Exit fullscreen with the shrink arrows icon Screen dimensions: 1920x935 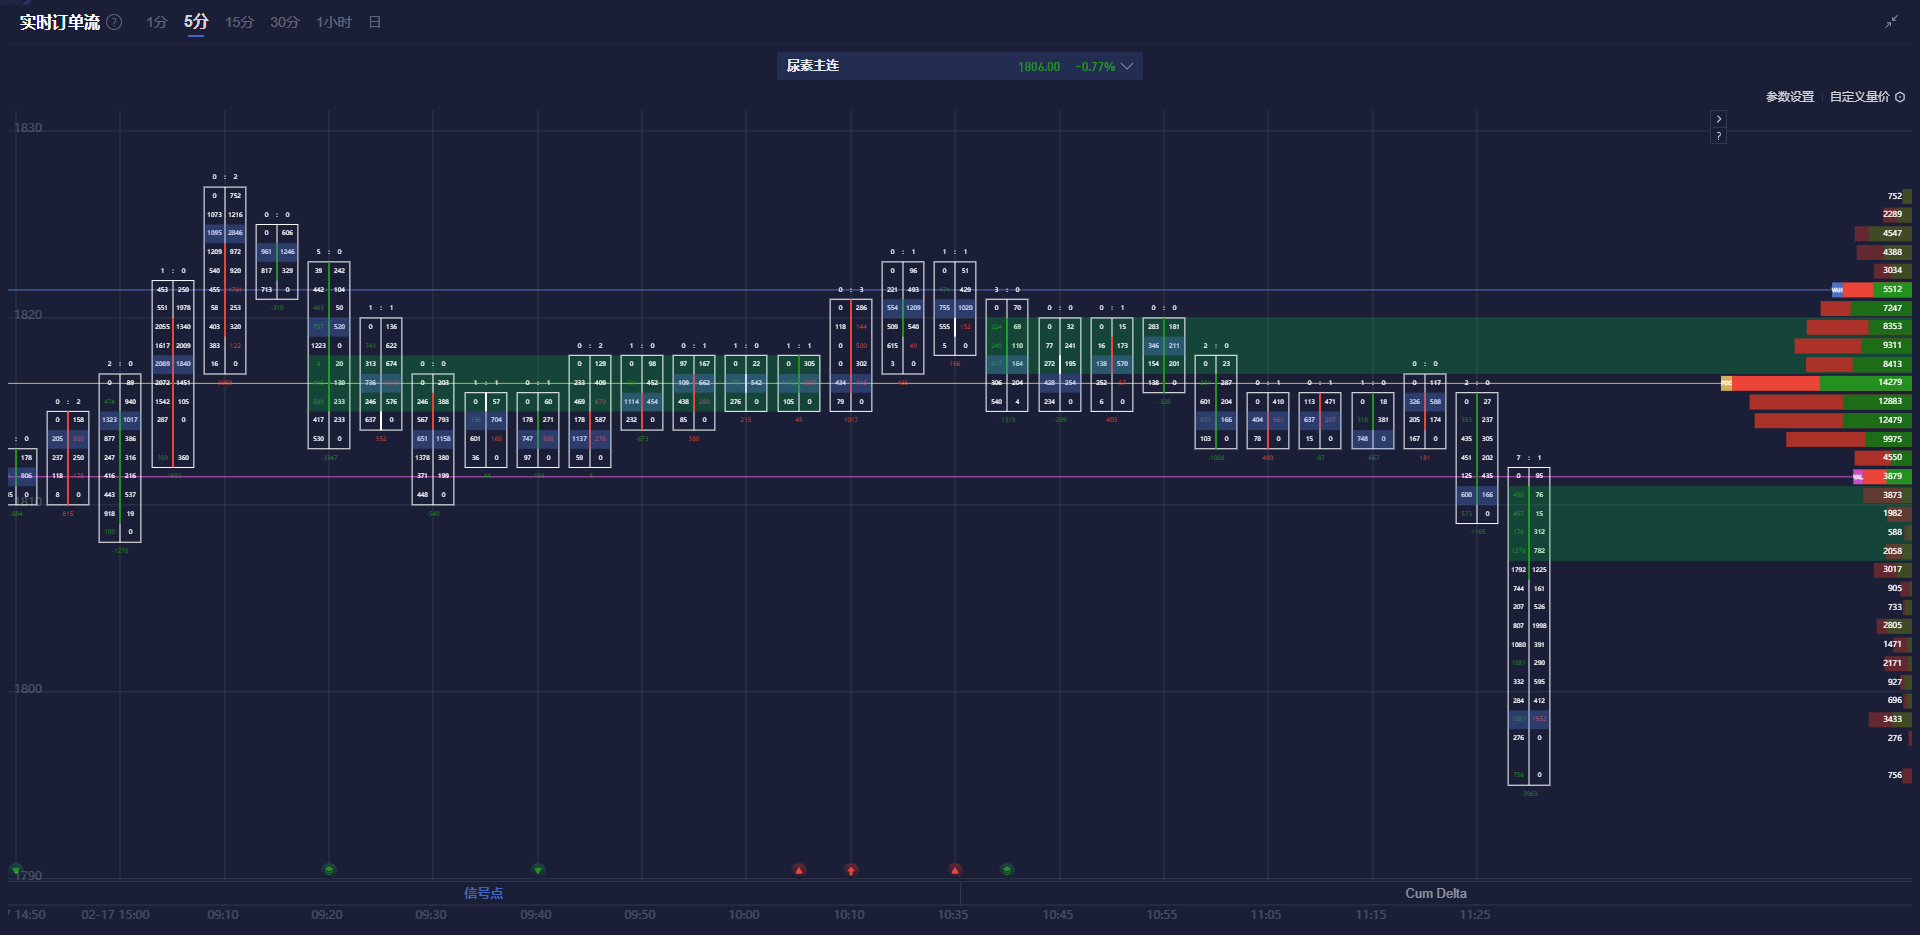pos(1891,22)
